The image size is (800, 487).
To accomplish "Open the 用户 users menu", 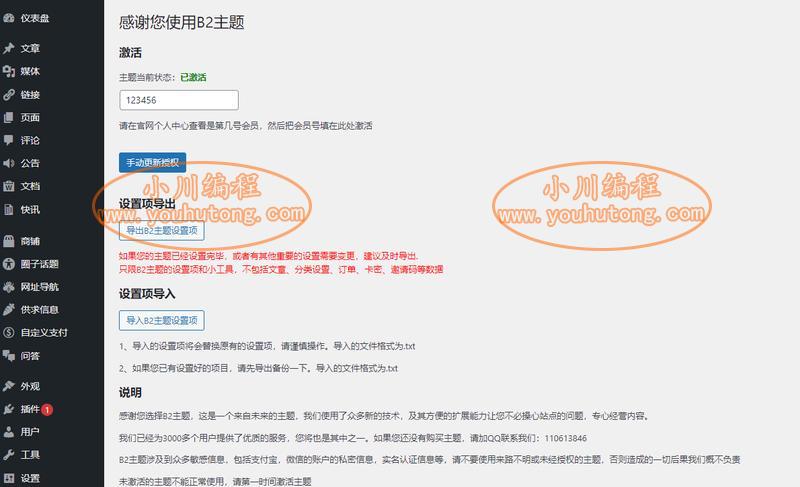I will click(x=30, y=432).
